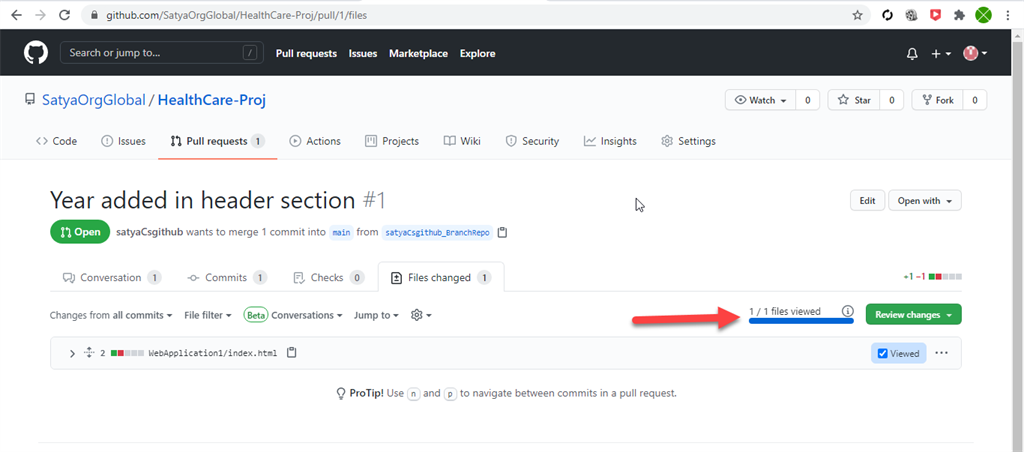Open the repository Settings tab

pos(688,140)
